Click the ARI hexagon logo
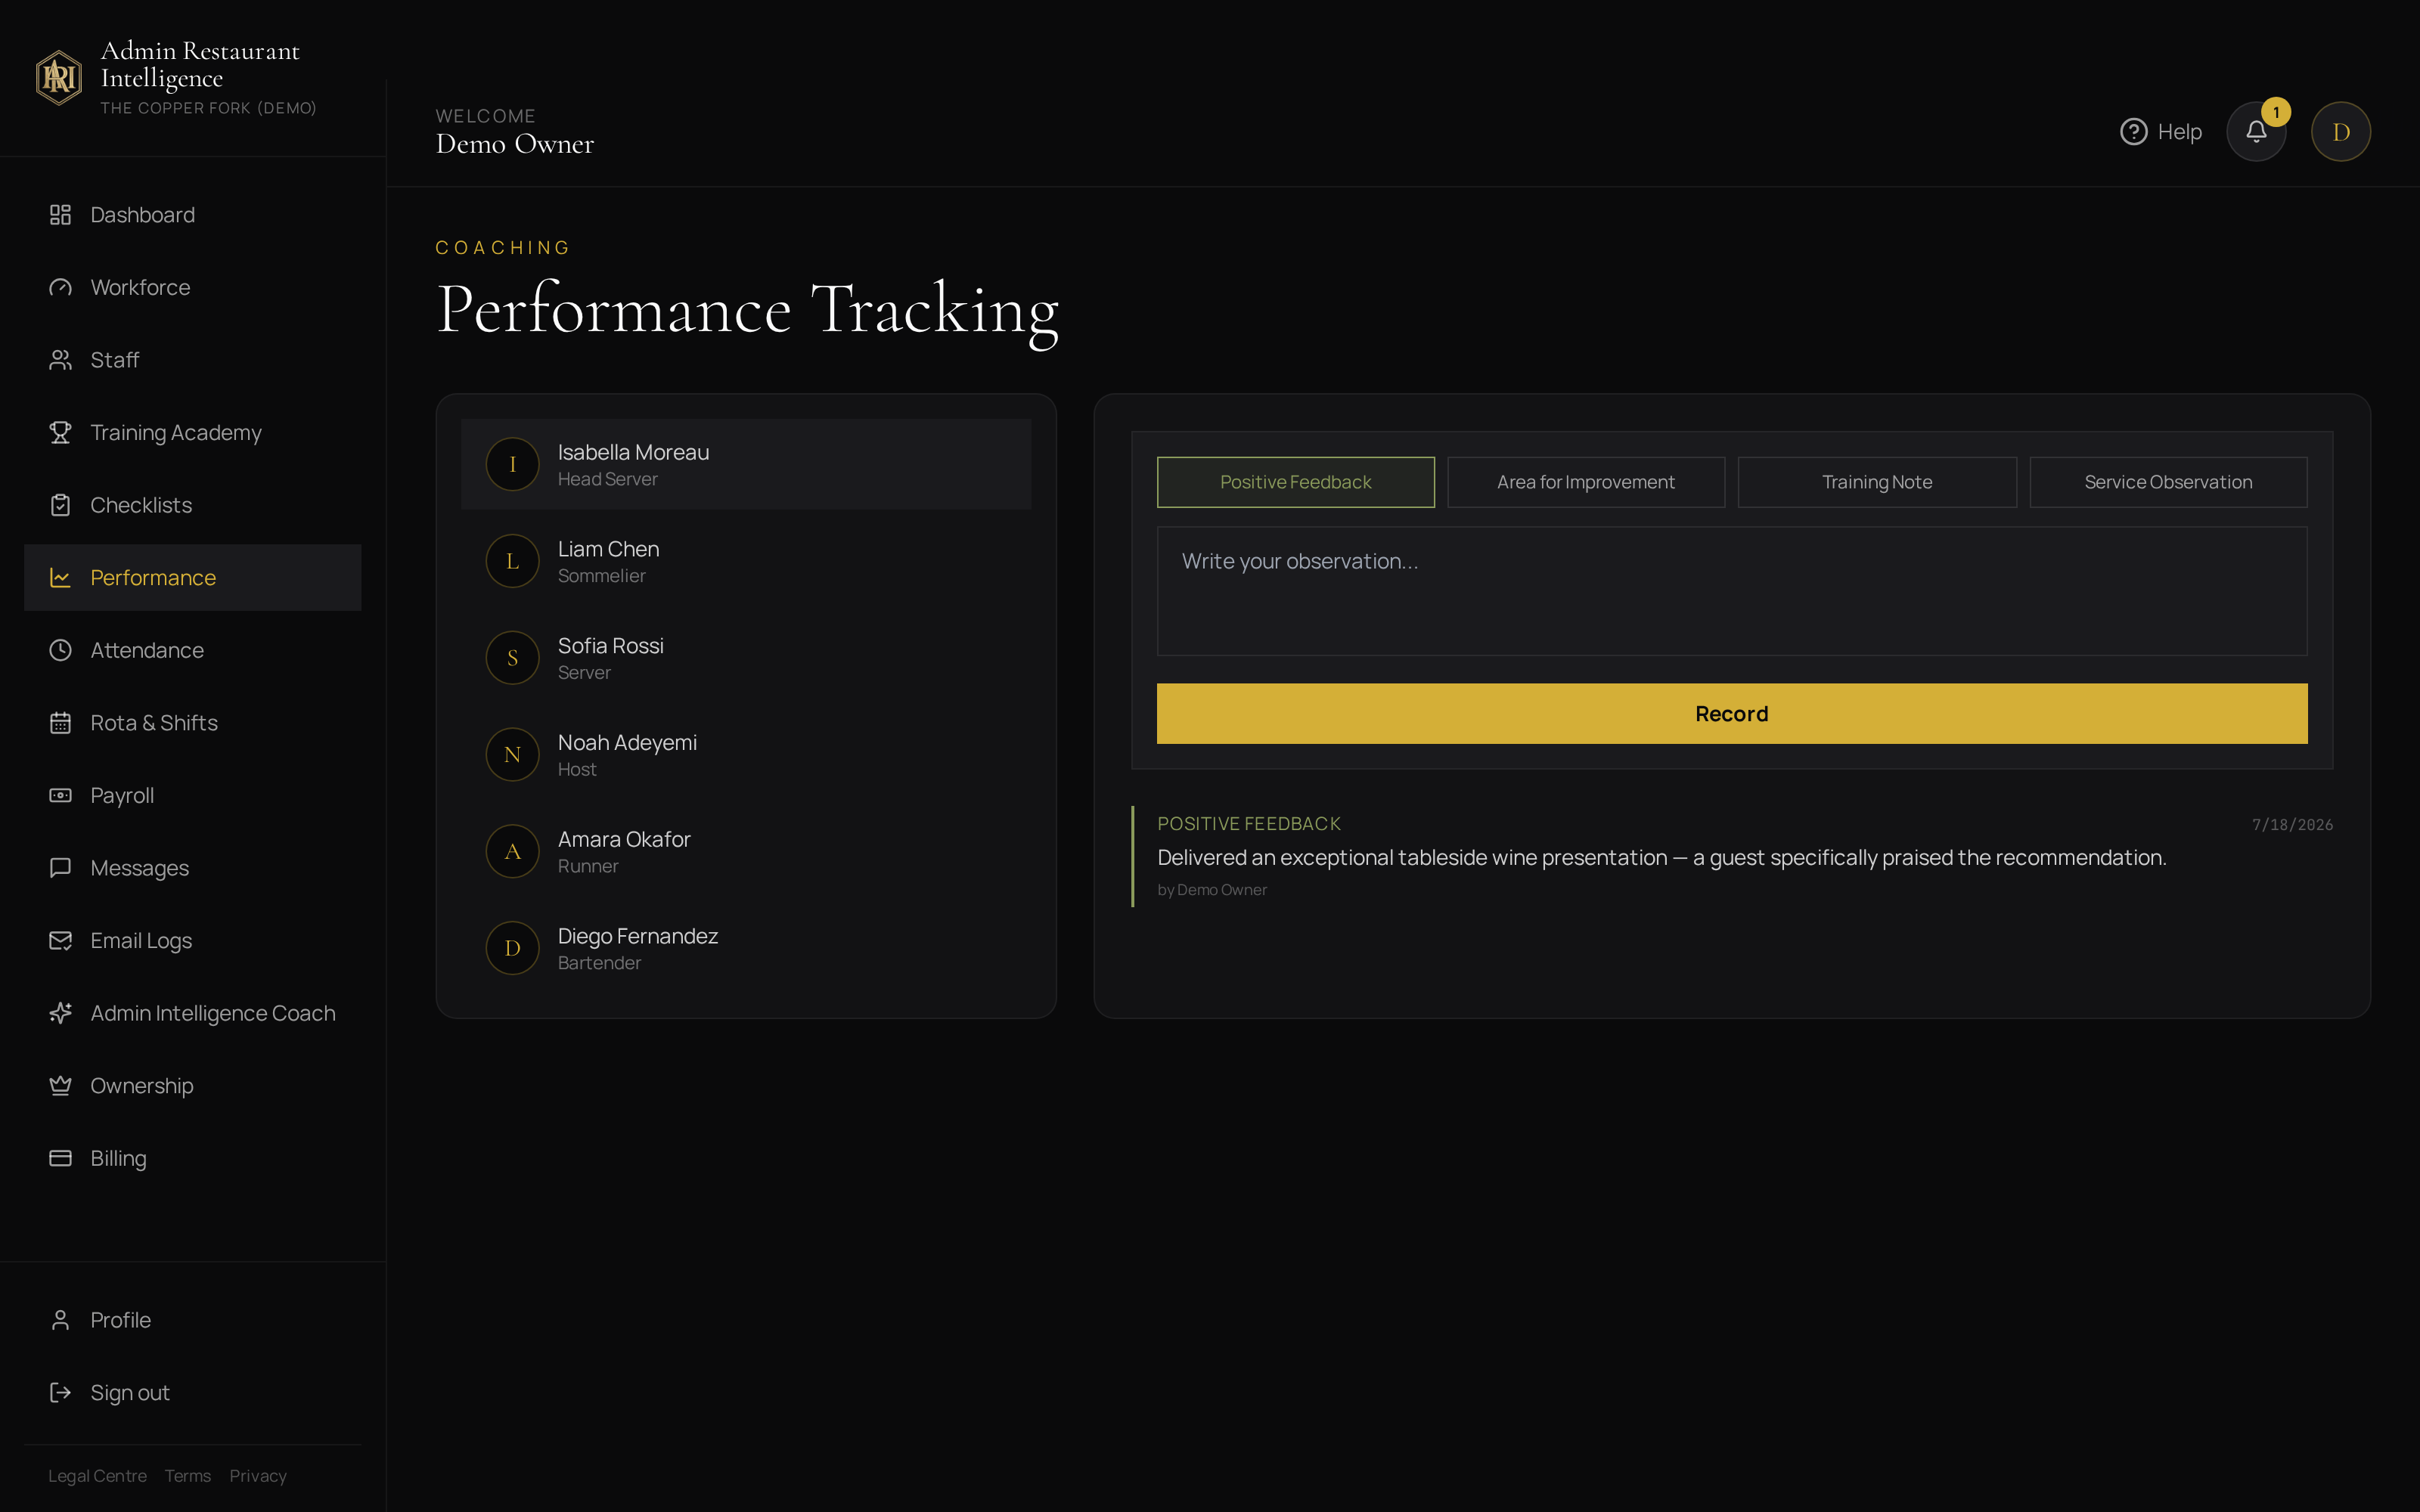This screenshot has width=2420, height=1512. (x=59, y=77)
